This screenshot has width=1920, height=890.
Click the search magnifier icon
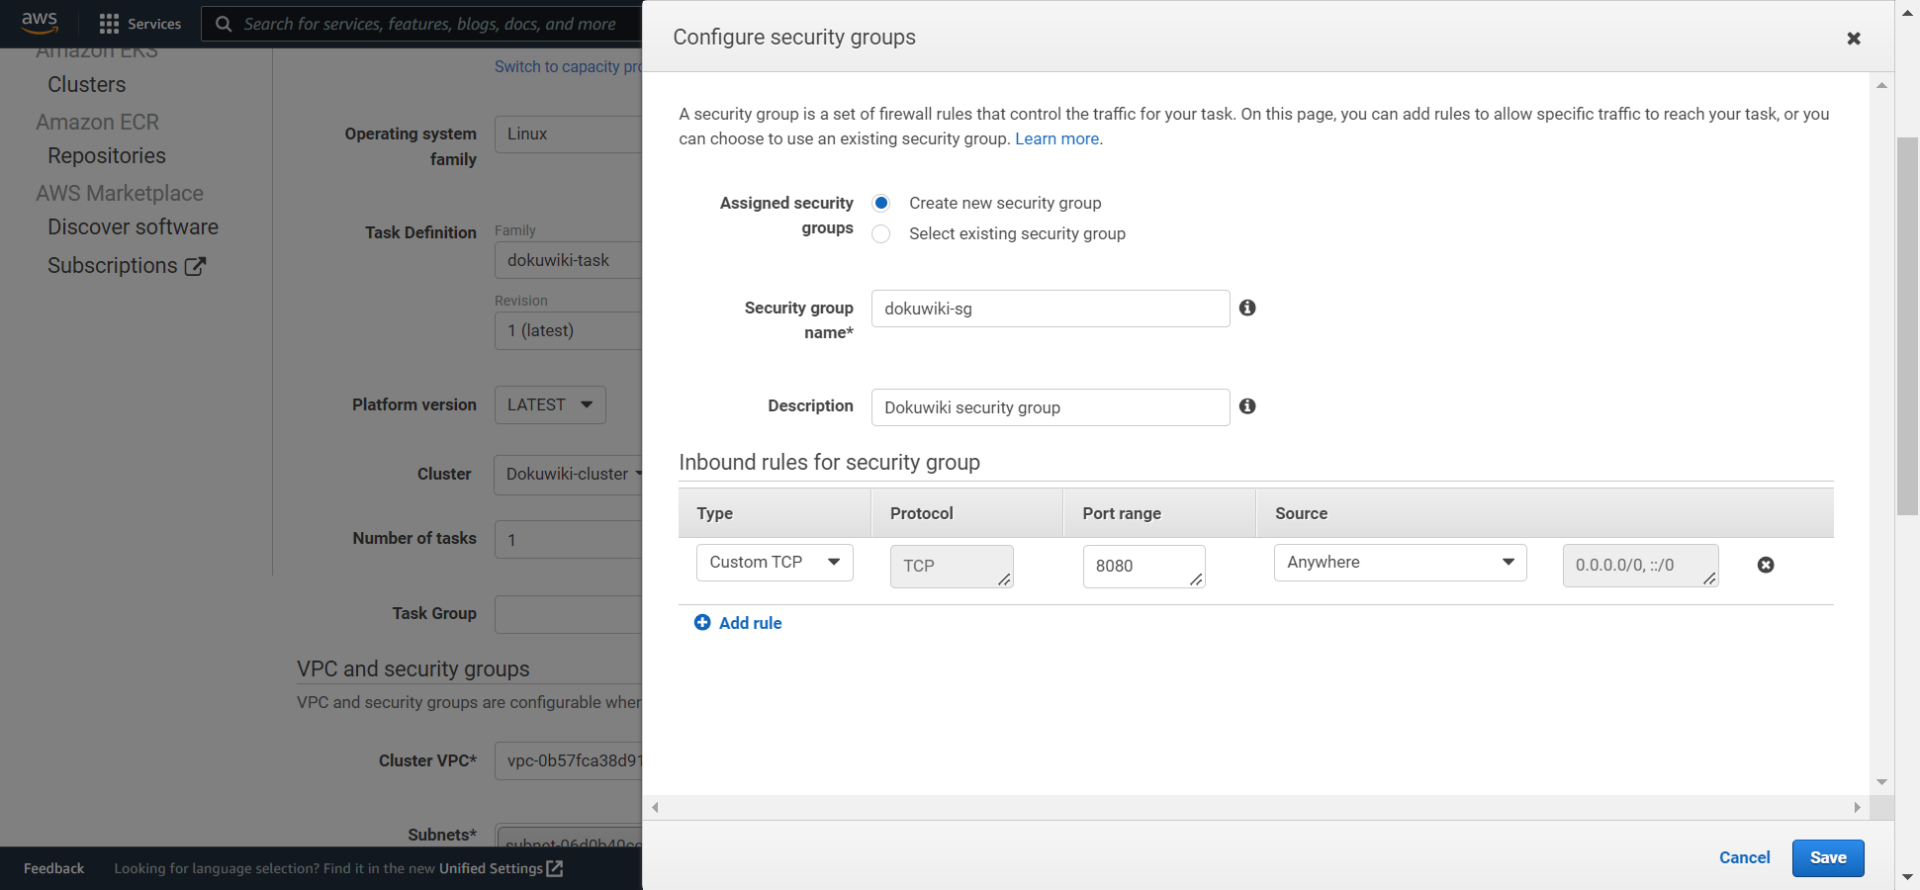point(224,23)
